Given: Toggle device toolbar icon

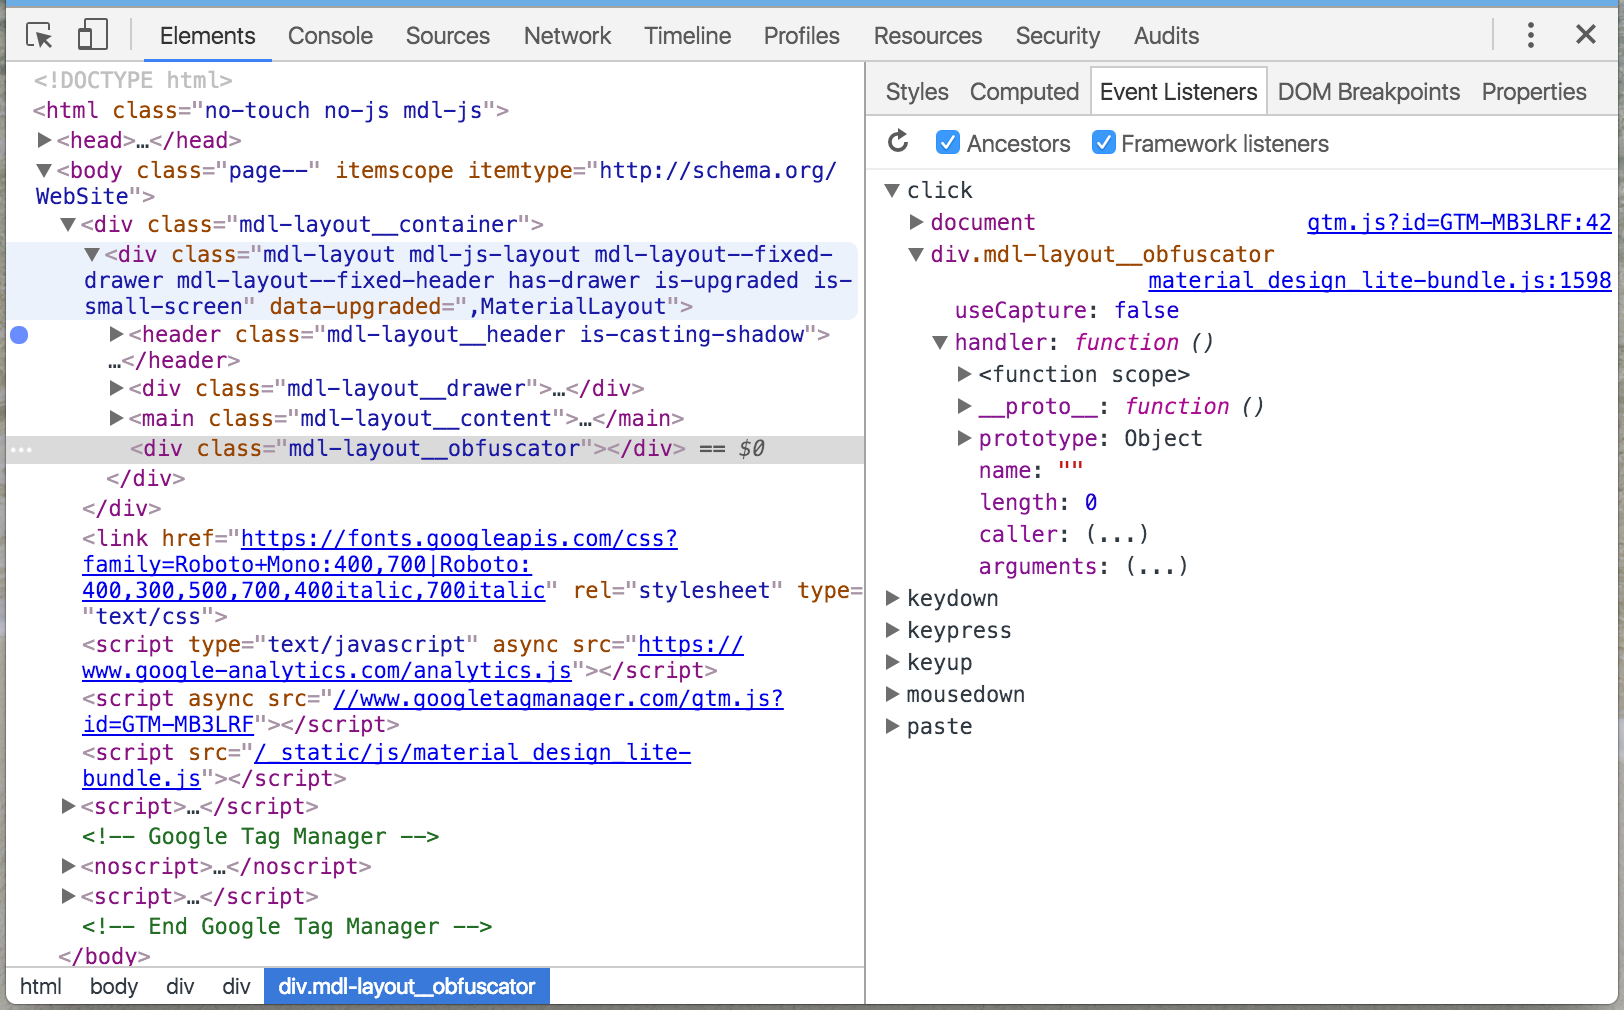Looking at the screenshot, I should pos(92,35).
